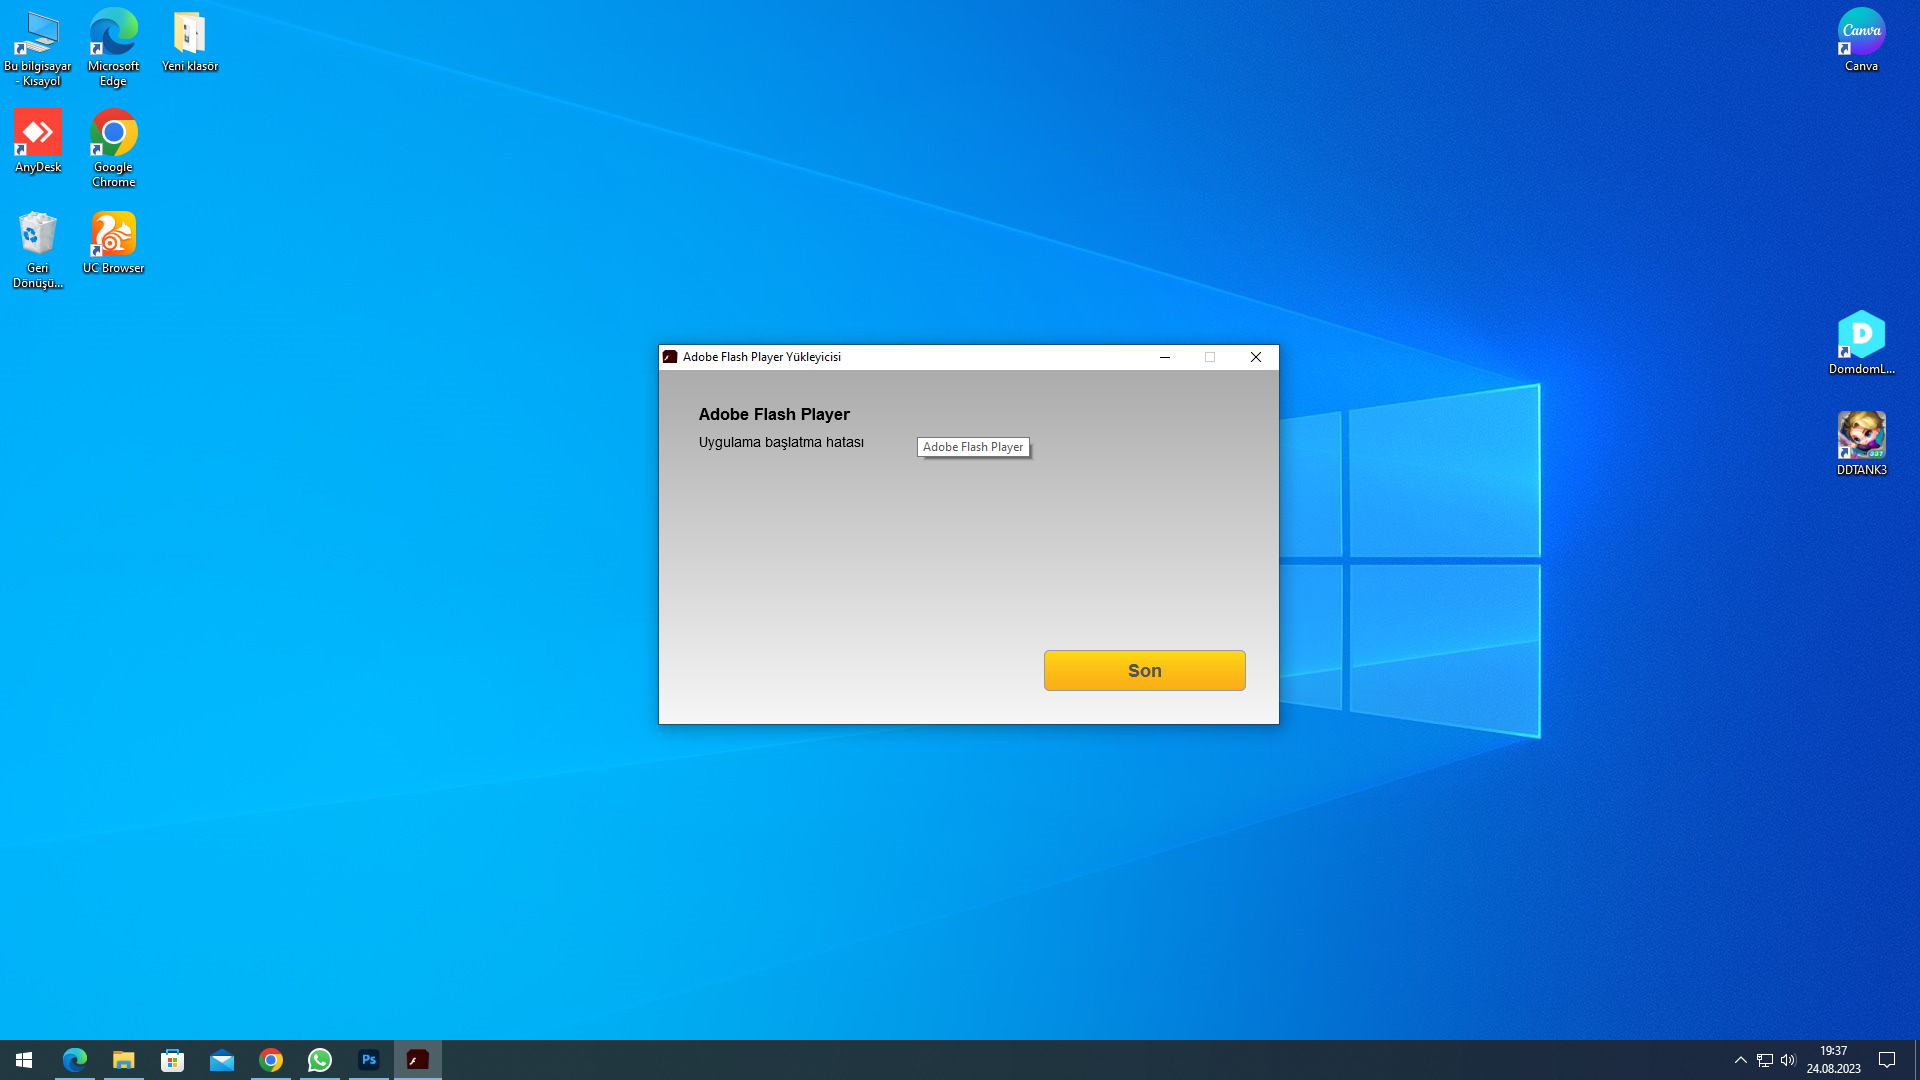Click the volume speaker tray icon
1920x1080 pixels.
pyautogui.click(x=1788, y=1060)
